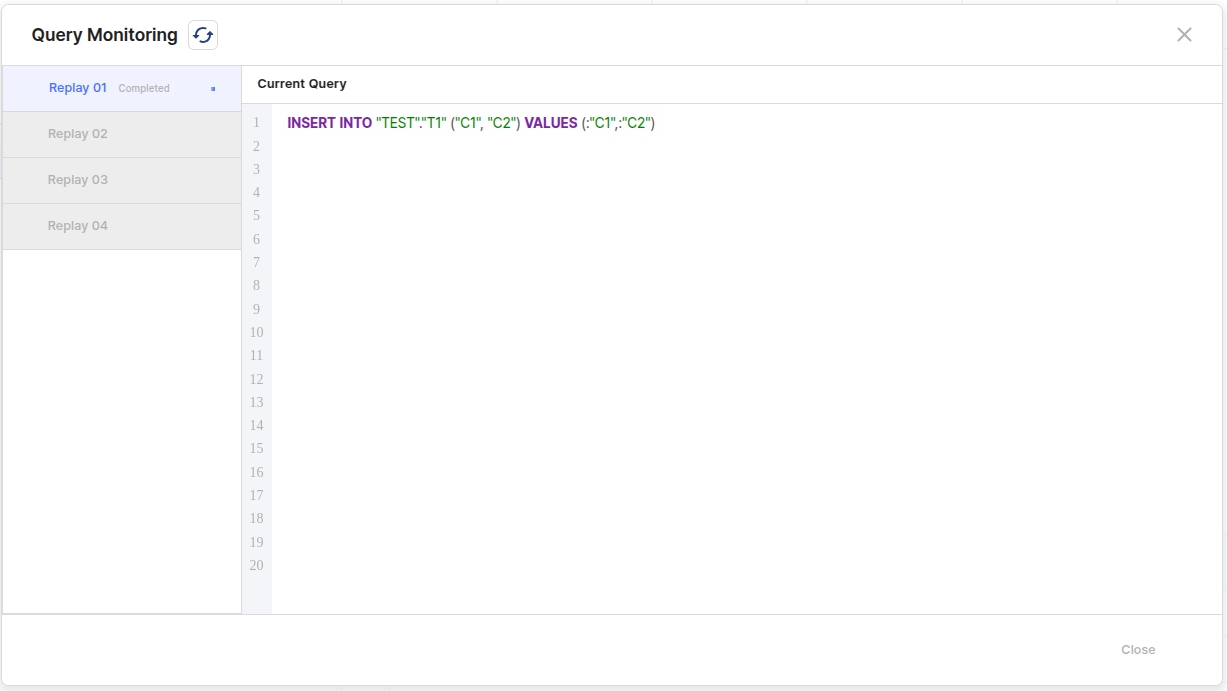
Task: Select the Replay 01 tab
Action: click(78, 88)
